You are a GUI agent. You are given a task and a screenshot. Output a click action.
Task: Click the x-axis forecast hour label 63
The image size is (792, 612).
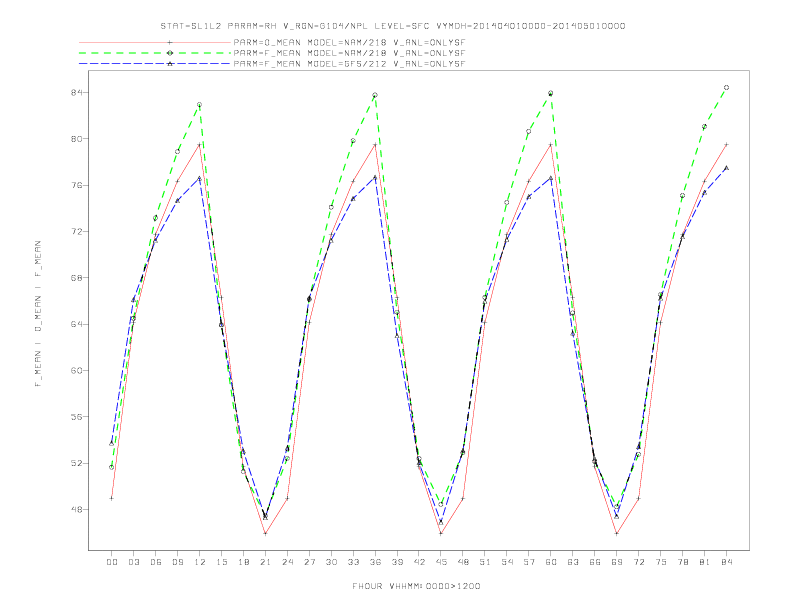pos(573,562)
